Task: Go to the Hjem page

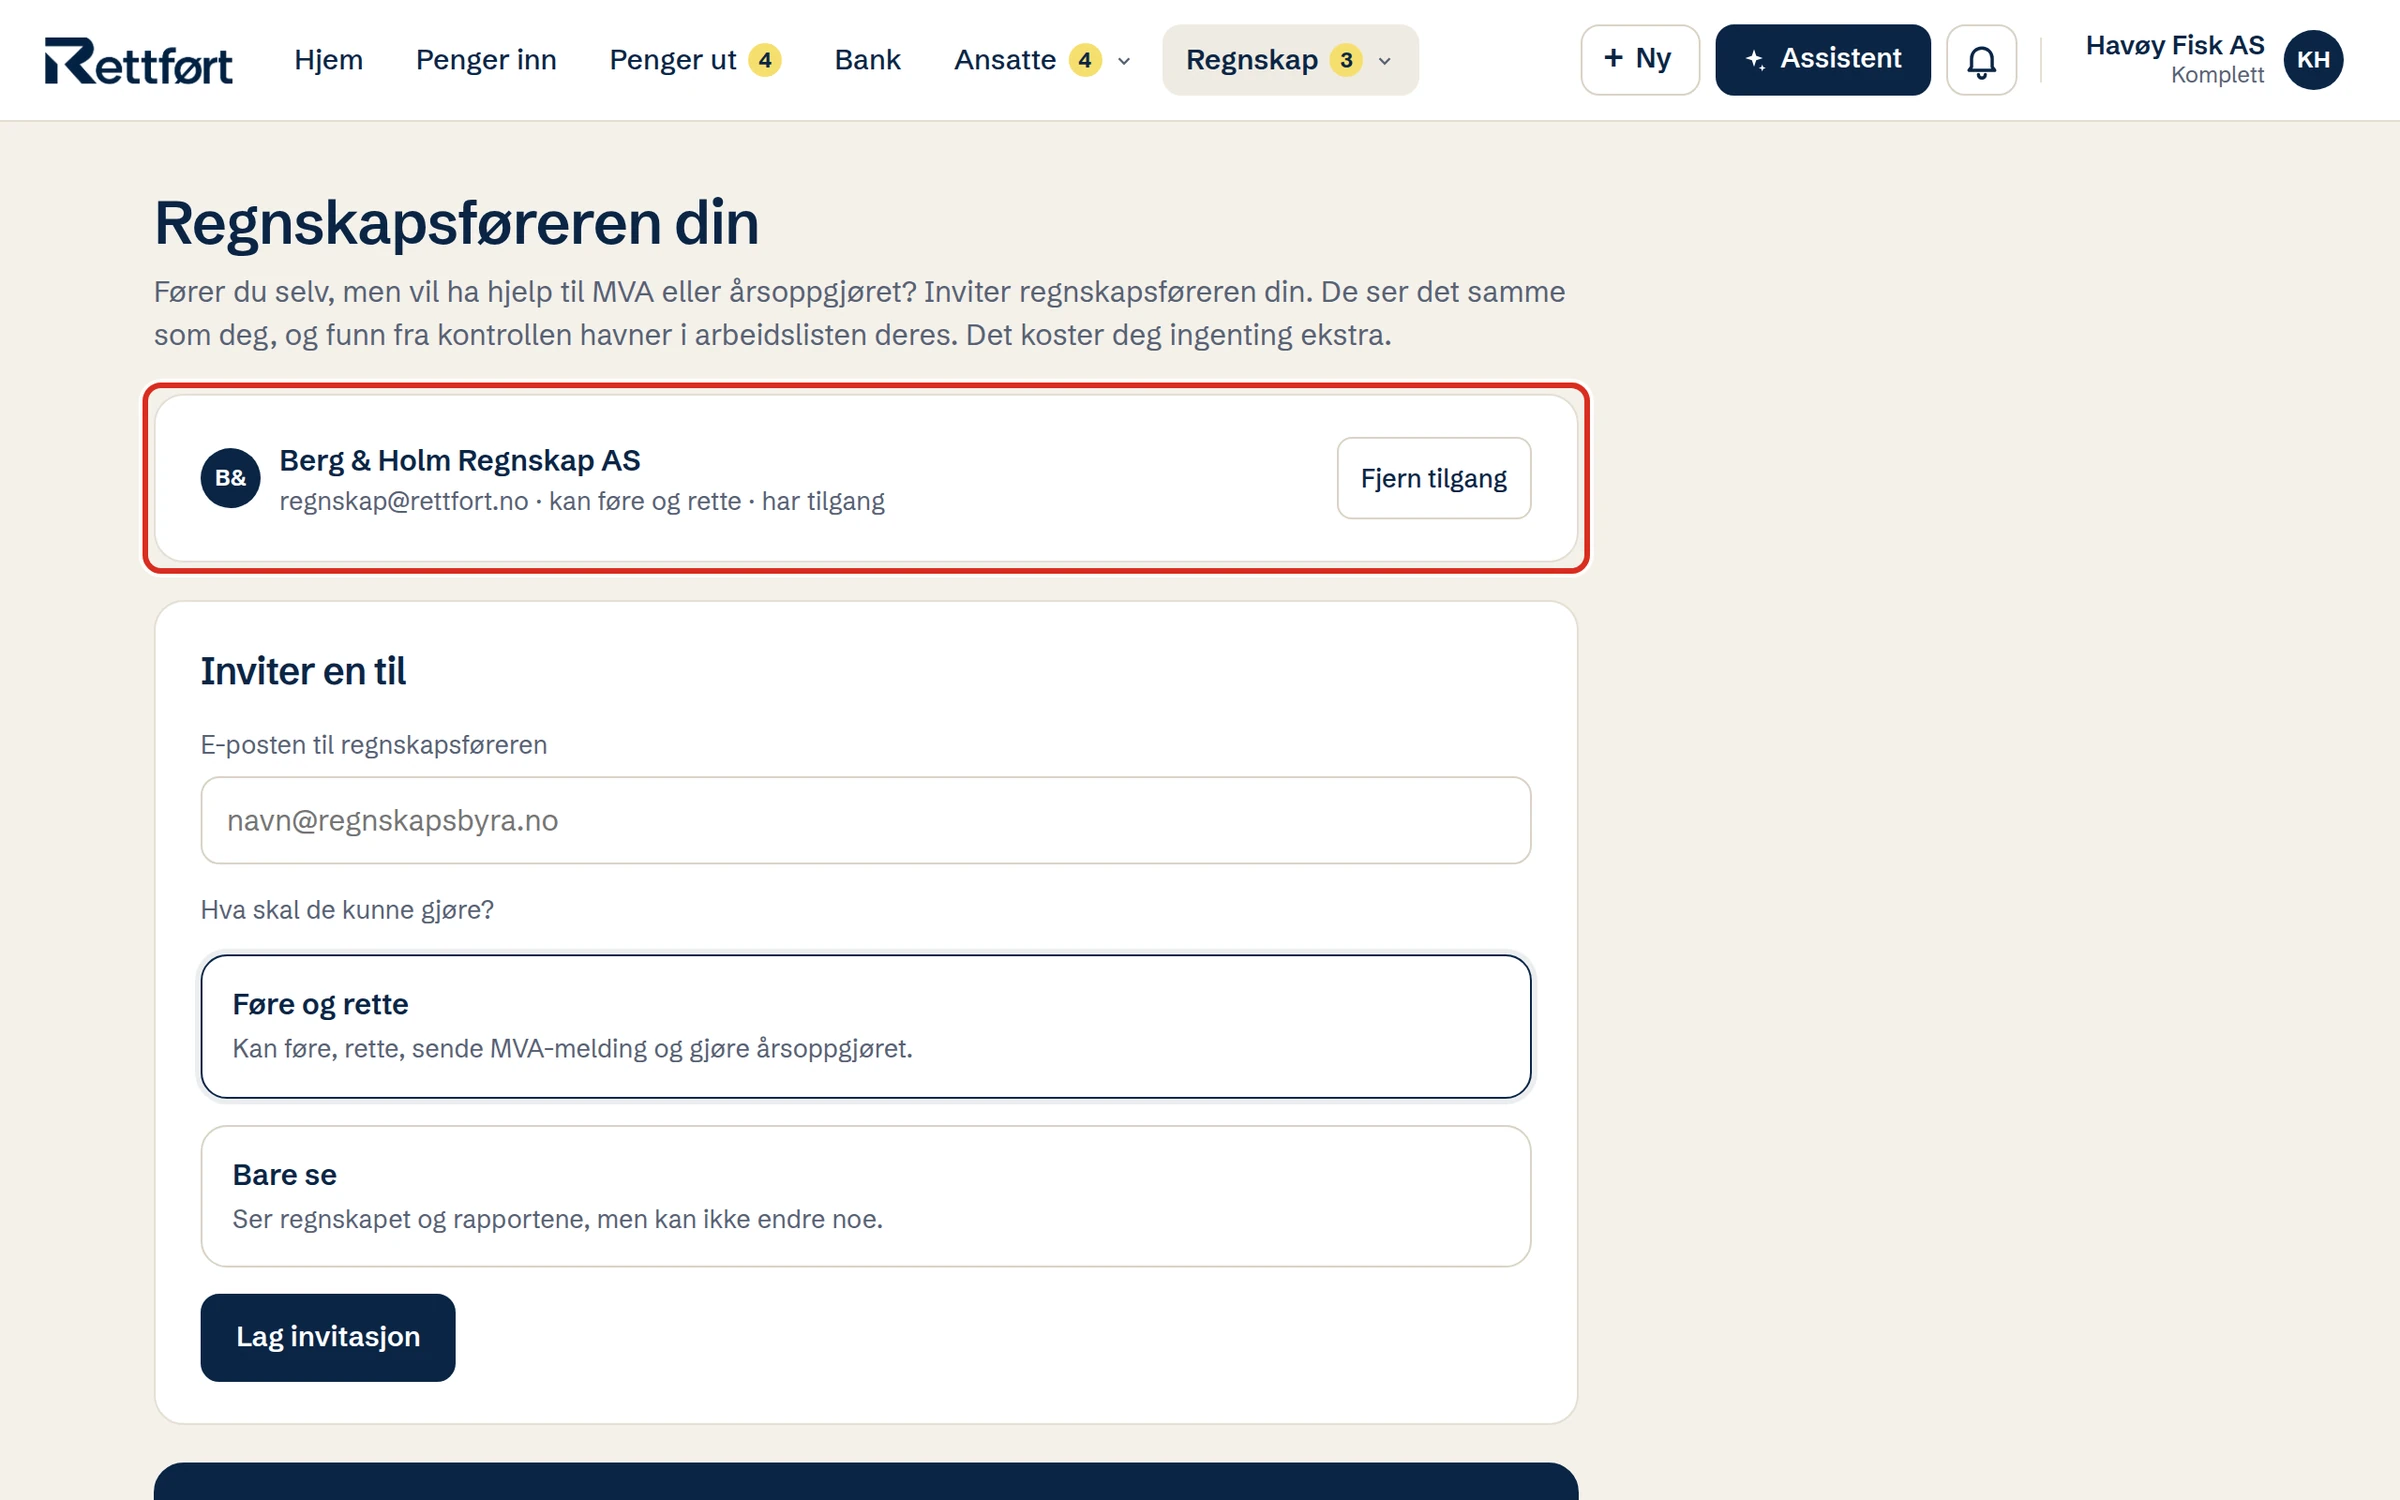Action: pos(328,60)
